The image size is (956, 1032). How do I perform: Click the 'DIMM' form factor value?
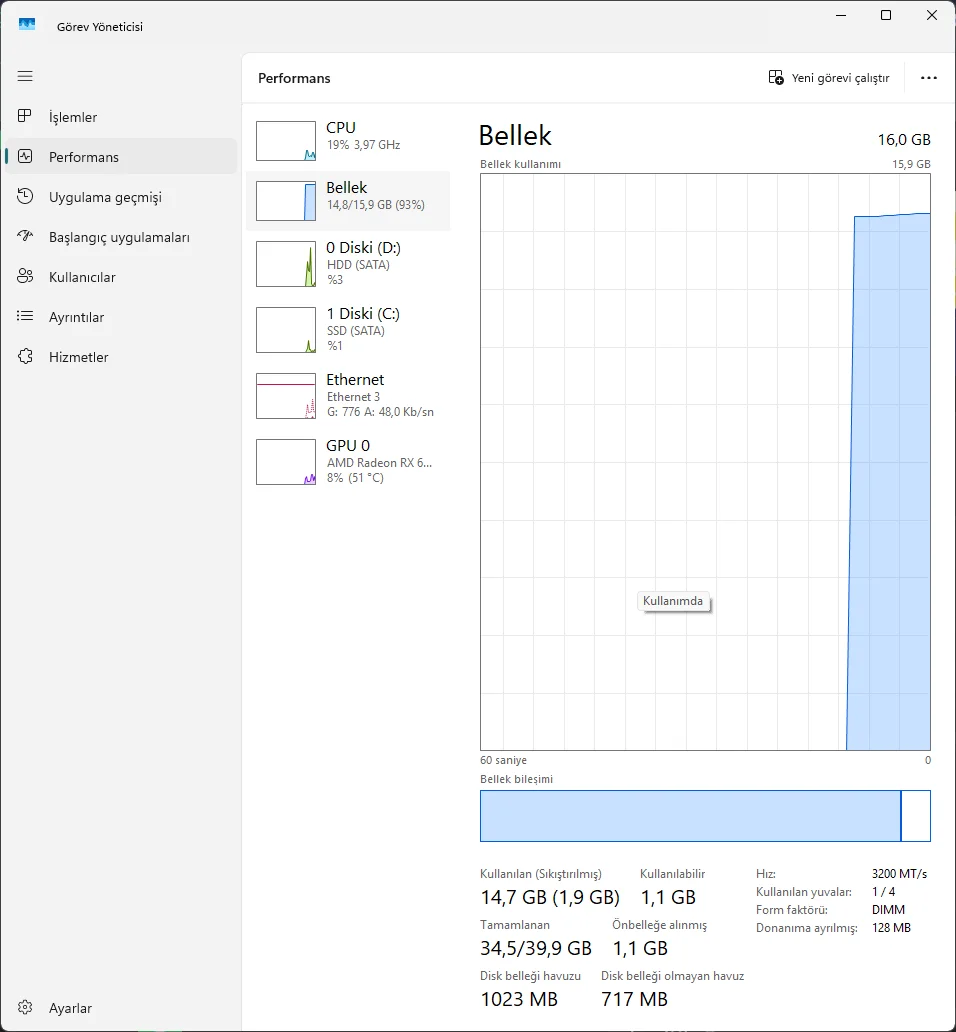(888, 910)
